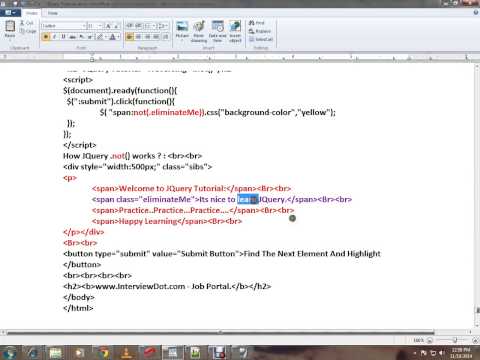This screenshot has width=480, height=360.
Task: Open the media player taskbar icon
Action: (x=79, y=353)
